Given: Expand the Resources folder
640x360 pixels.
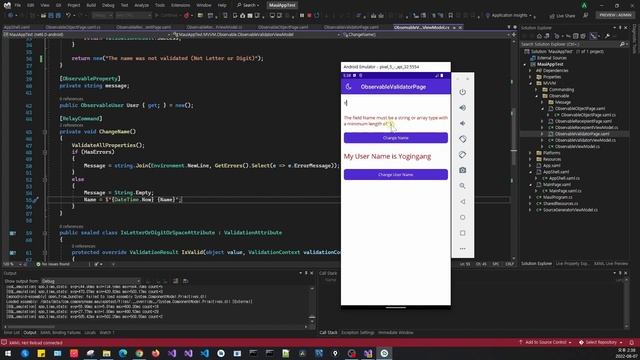Looking at the screenshot, I should click(530, 159).
